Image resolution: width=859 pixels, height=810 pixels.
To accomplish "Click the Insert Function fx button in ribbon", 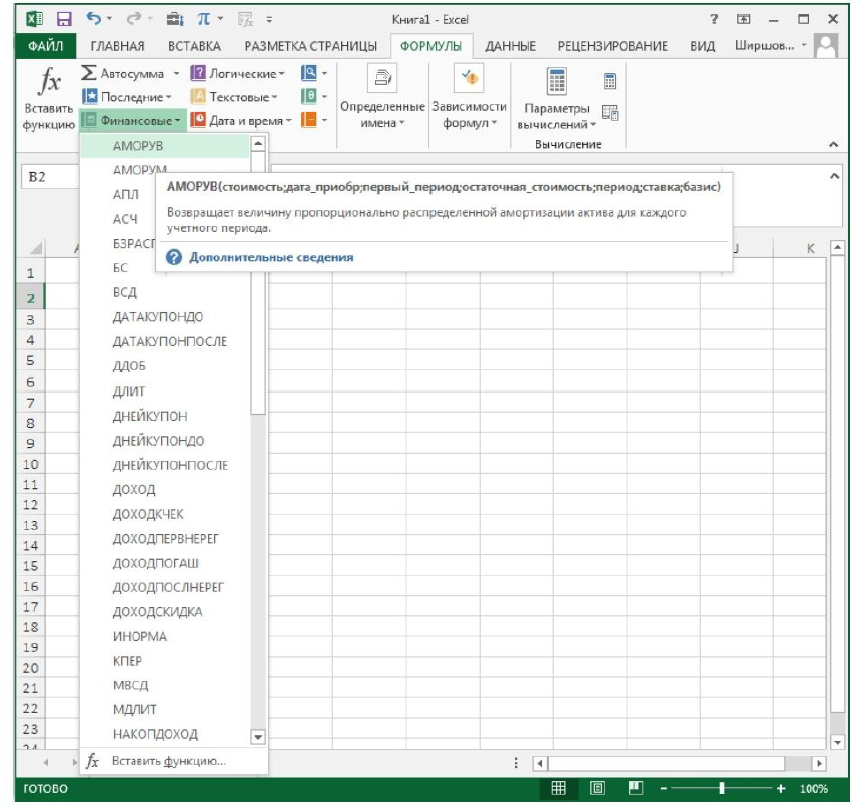I will coord(49,99).
